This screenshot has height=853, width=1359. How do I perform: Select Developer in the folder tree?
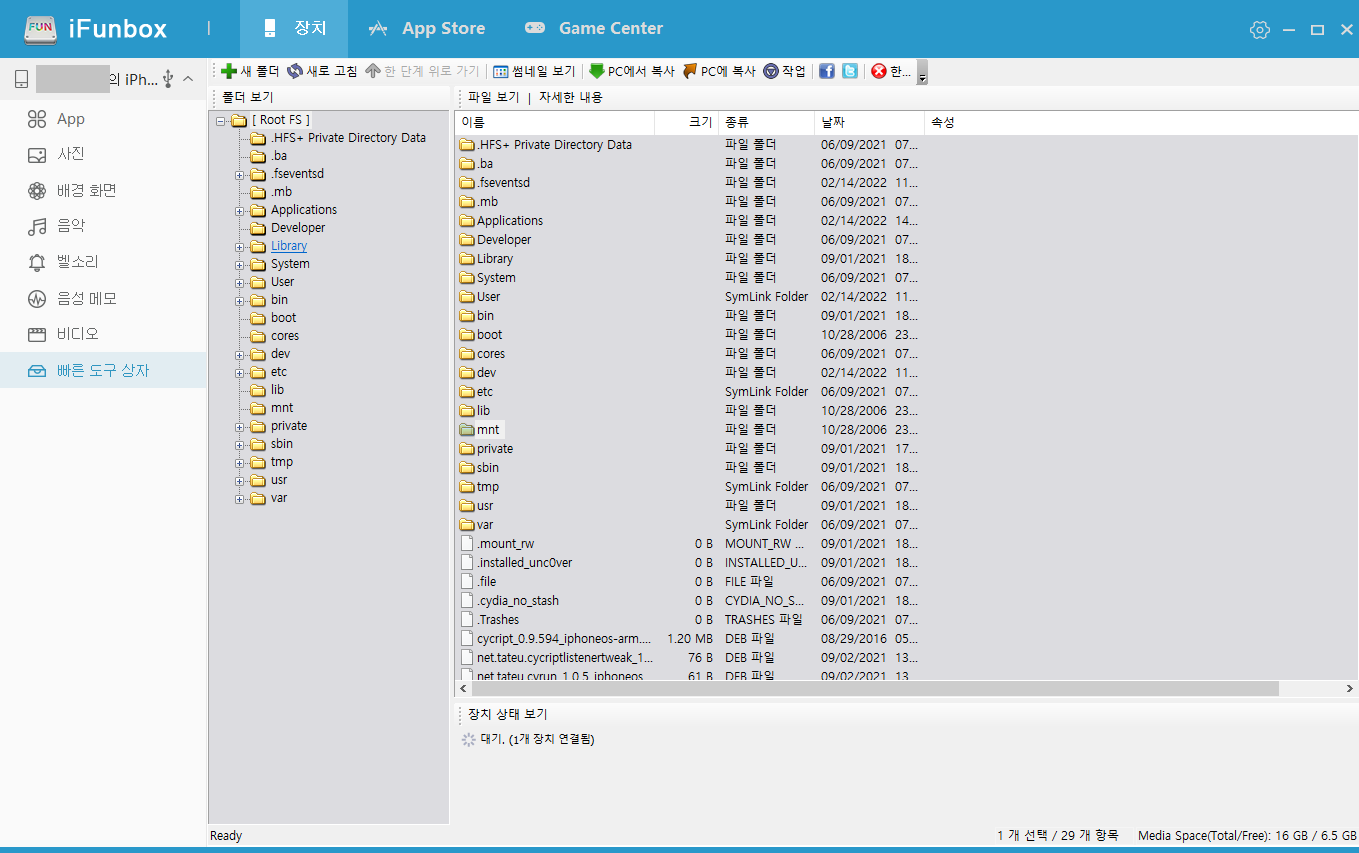tap(298, 228)
